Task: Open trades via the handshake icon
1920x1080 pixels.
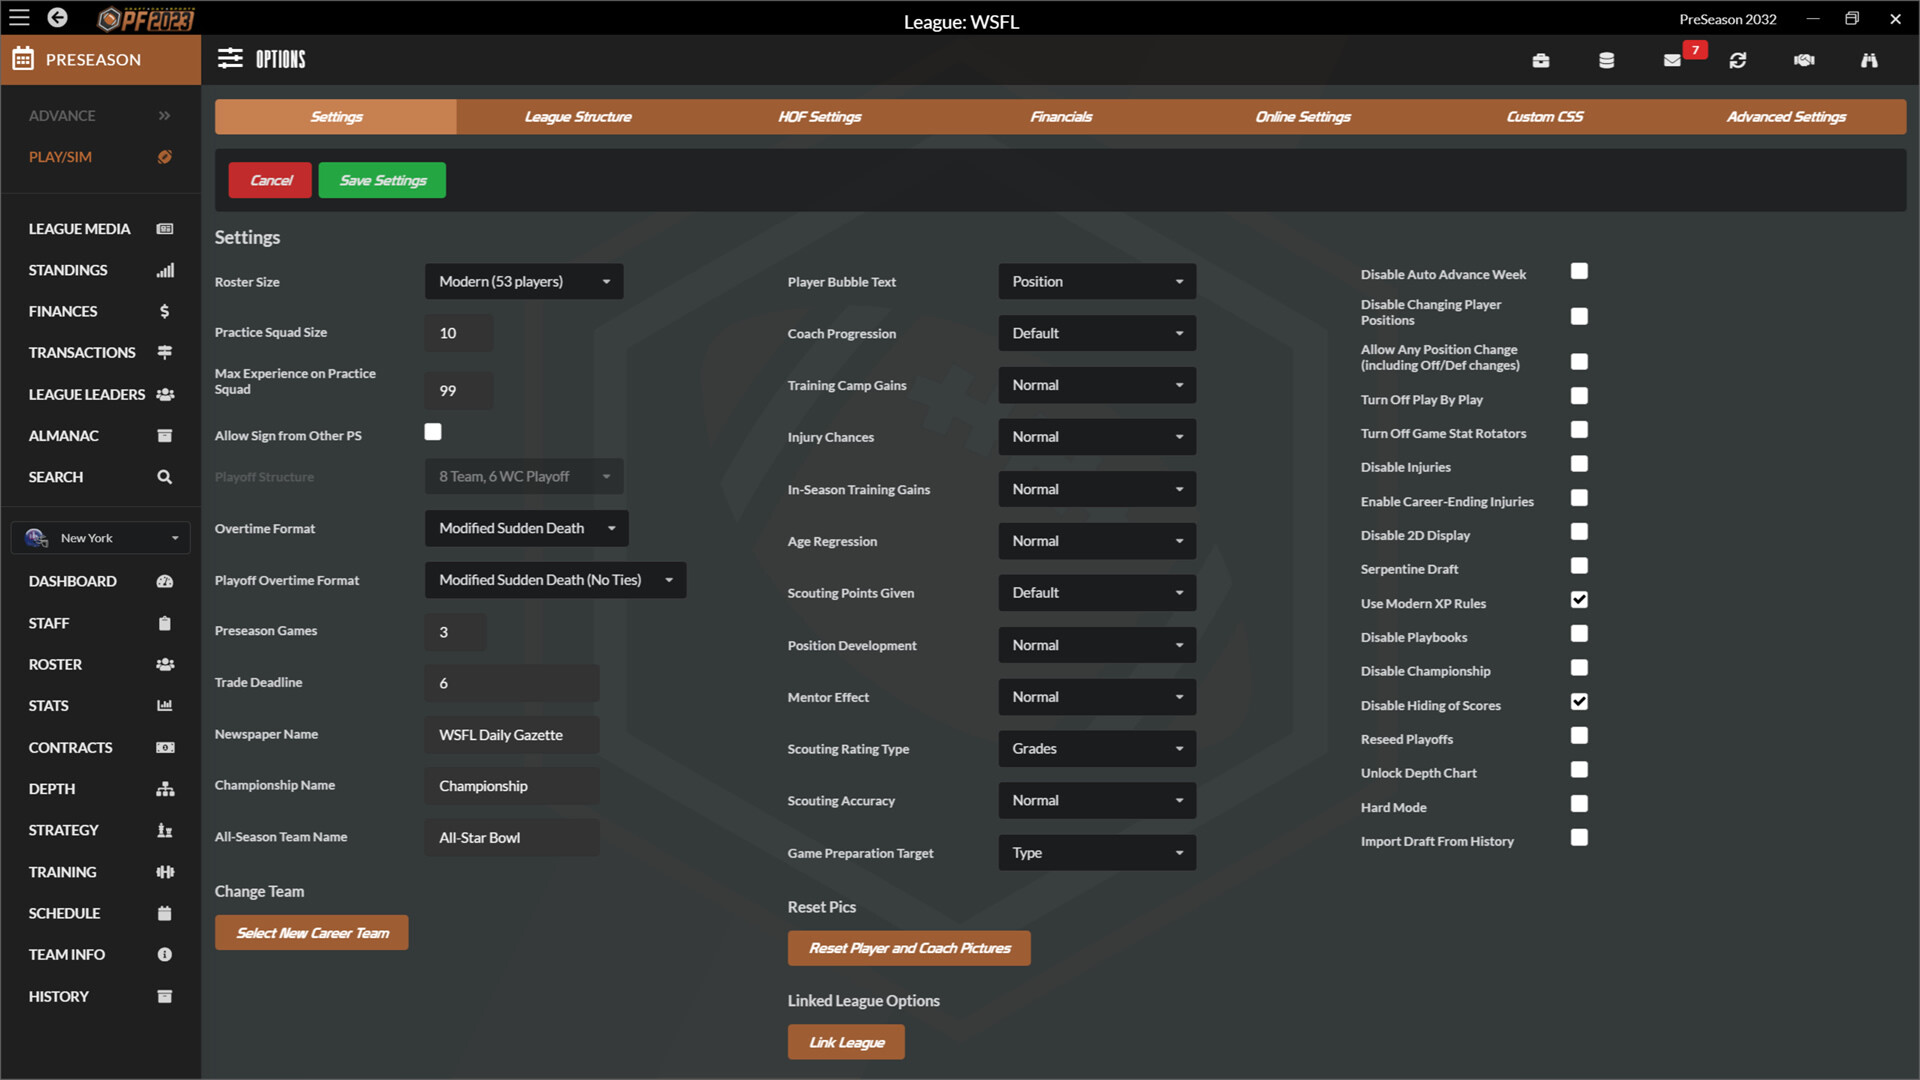Action: click(1804, 60)
